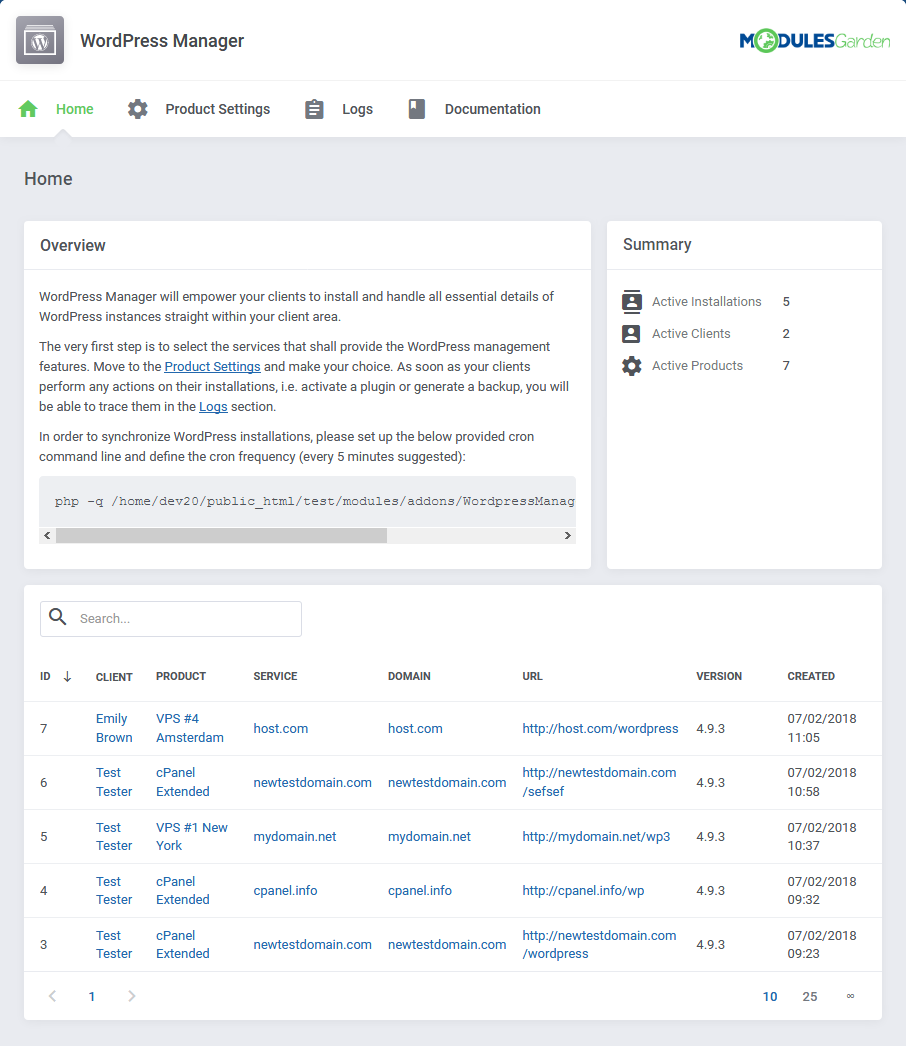The width and height of the screenshot is (906, 1046).
Task: Show 10 entries per page
Action: [770, 997]
